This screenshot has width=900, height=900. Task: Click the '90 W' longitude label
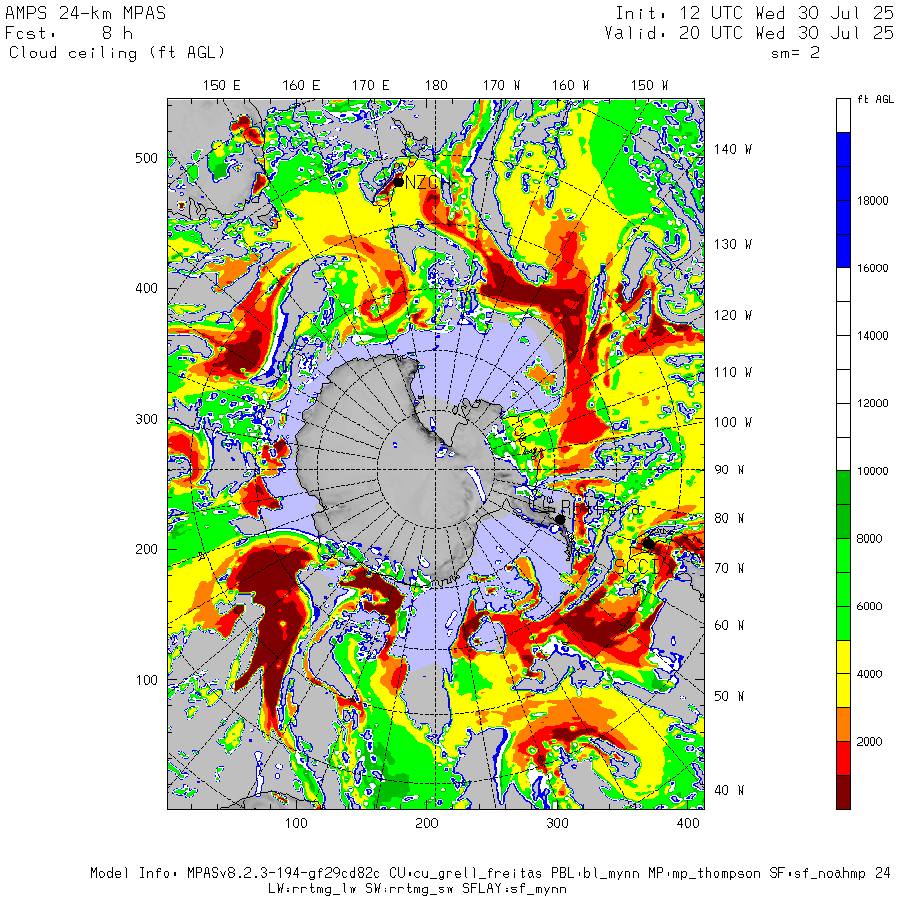click(728, 470)
